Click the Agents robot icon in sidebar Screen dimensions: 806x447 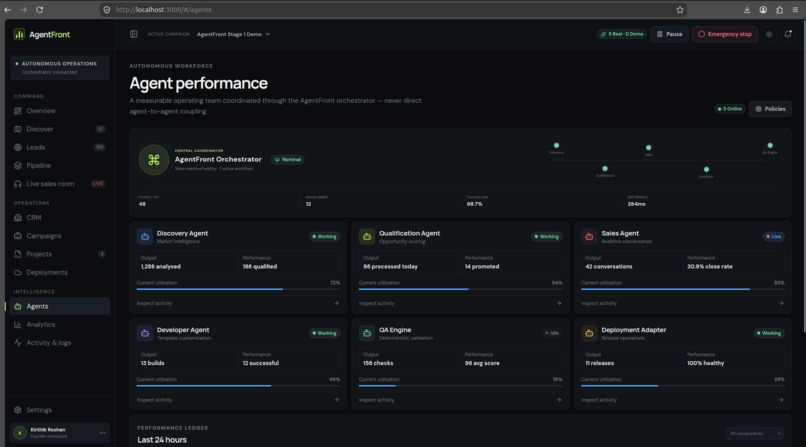tap(18, 306)
